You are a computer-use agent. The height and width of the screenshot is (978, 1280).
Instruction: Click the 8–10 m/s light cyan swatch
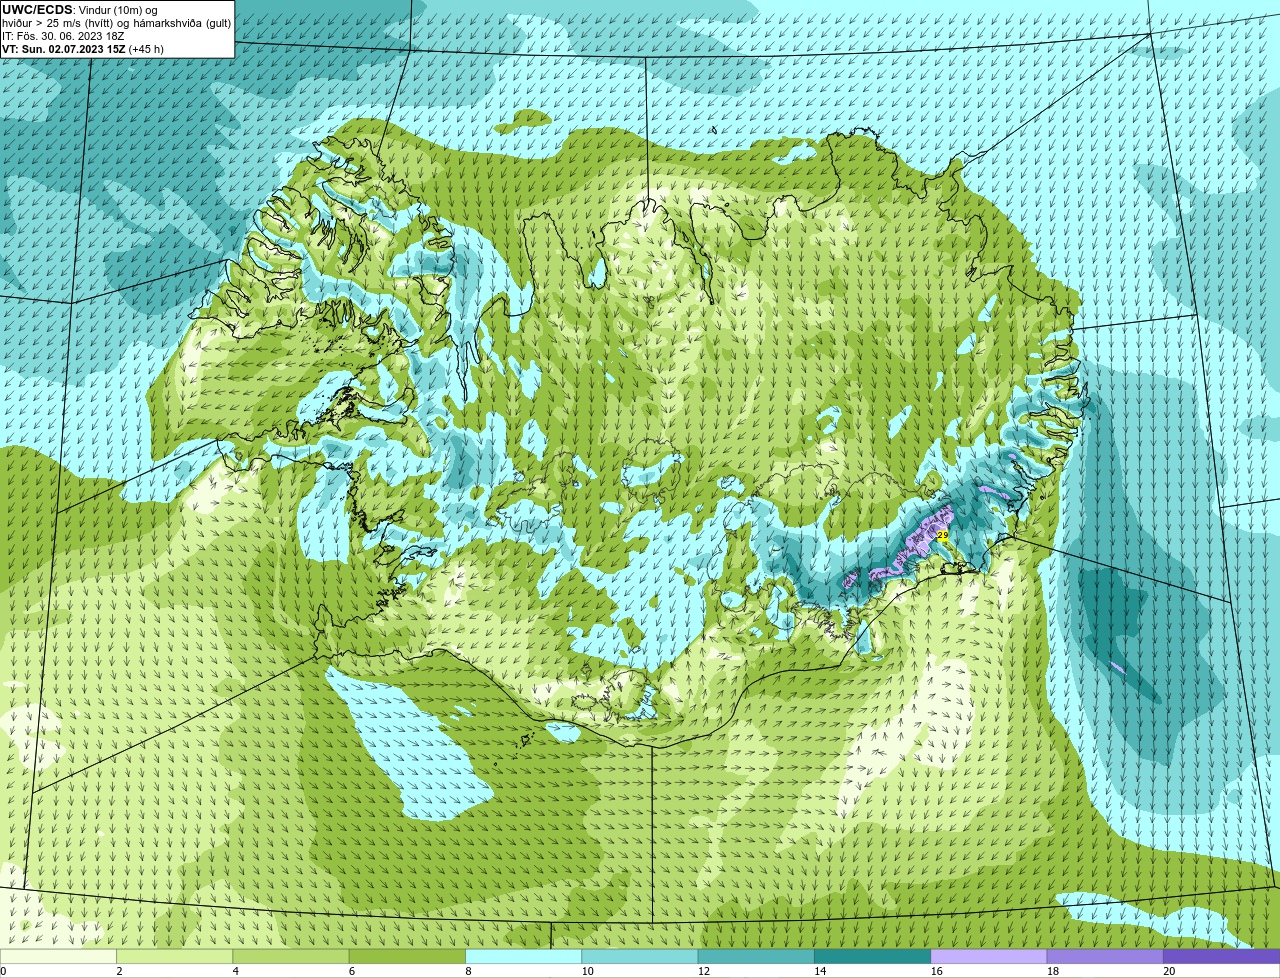524,956
